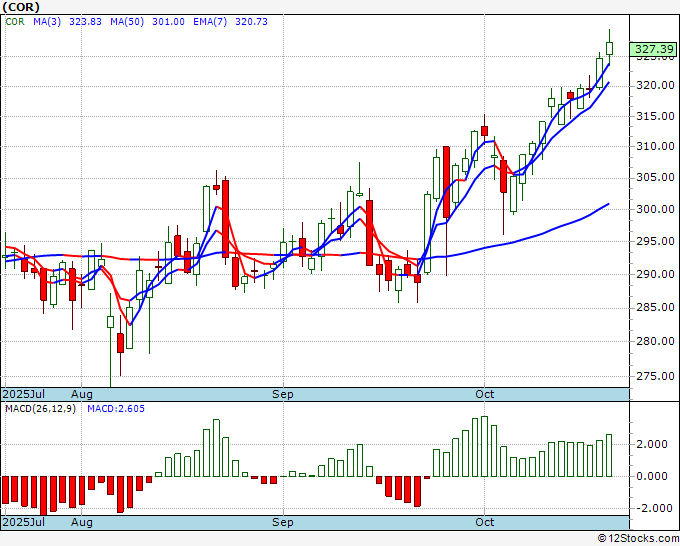This screenshot has height=546, width=680.
Task: Select Aug on the MACD panel axis
Action: pyautogui.click(x=82, y=522)
